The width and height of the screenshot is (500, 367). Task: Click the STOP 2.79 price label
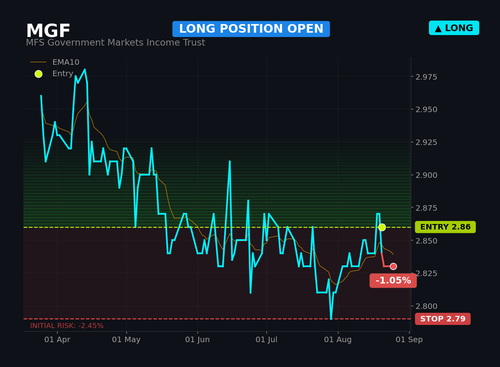point(443,319)
